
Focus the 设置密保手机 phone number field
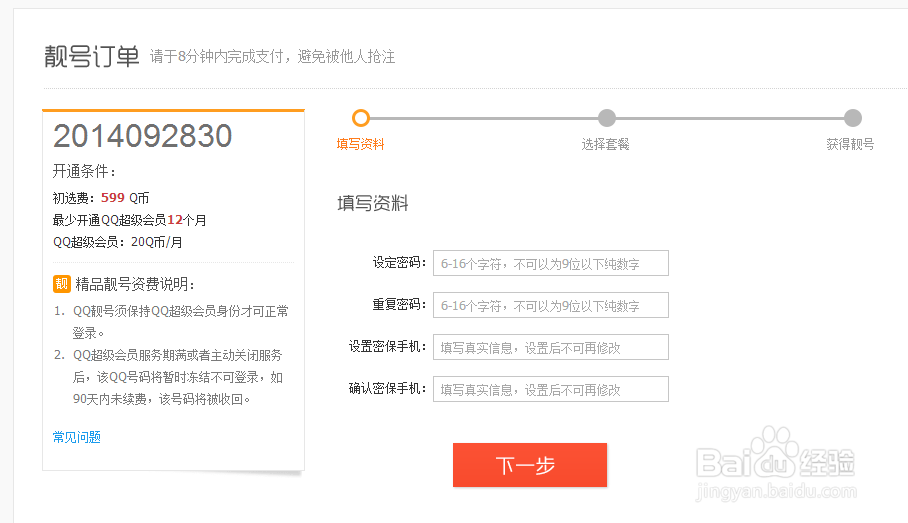pyautogui.click(x=551, y=347)
